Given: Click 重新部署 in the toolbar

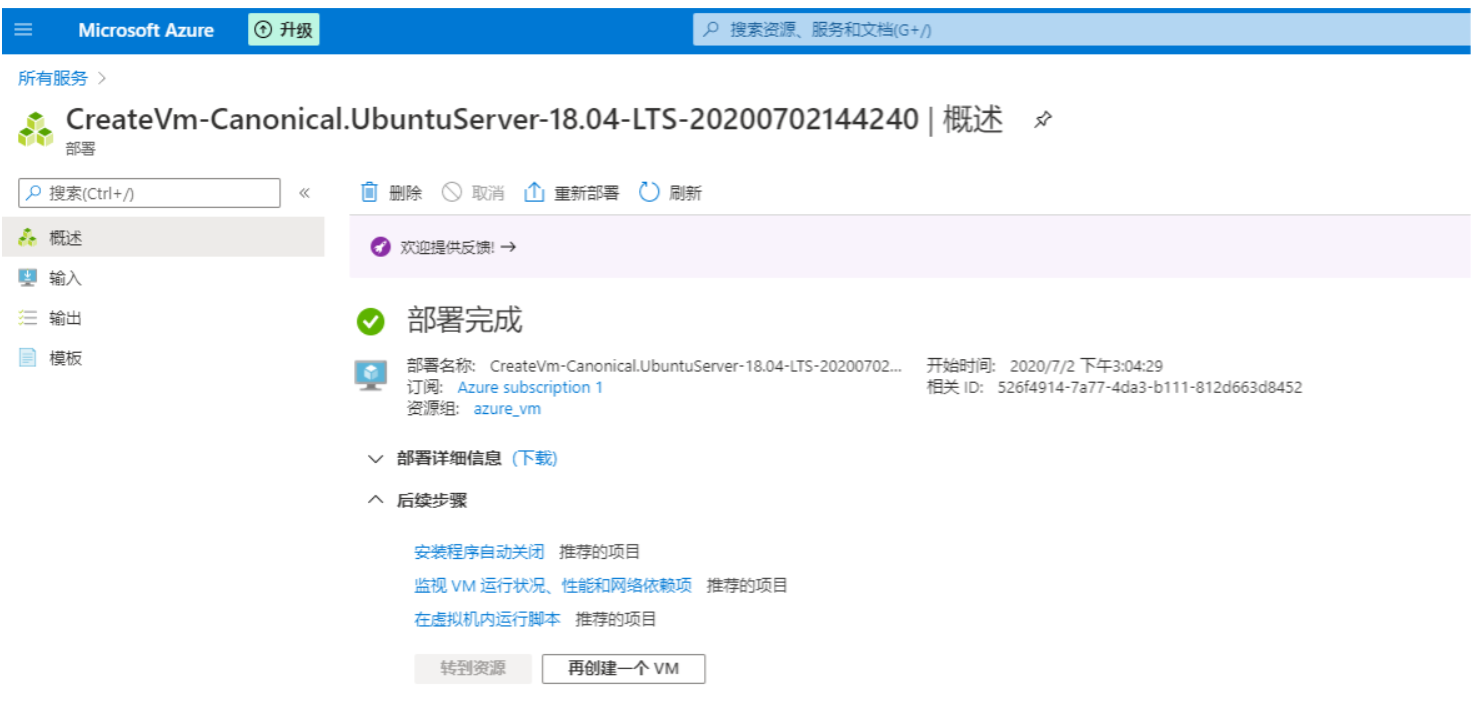Looking at the screenshot, I should pyautogui.click(x=587, y=193).
